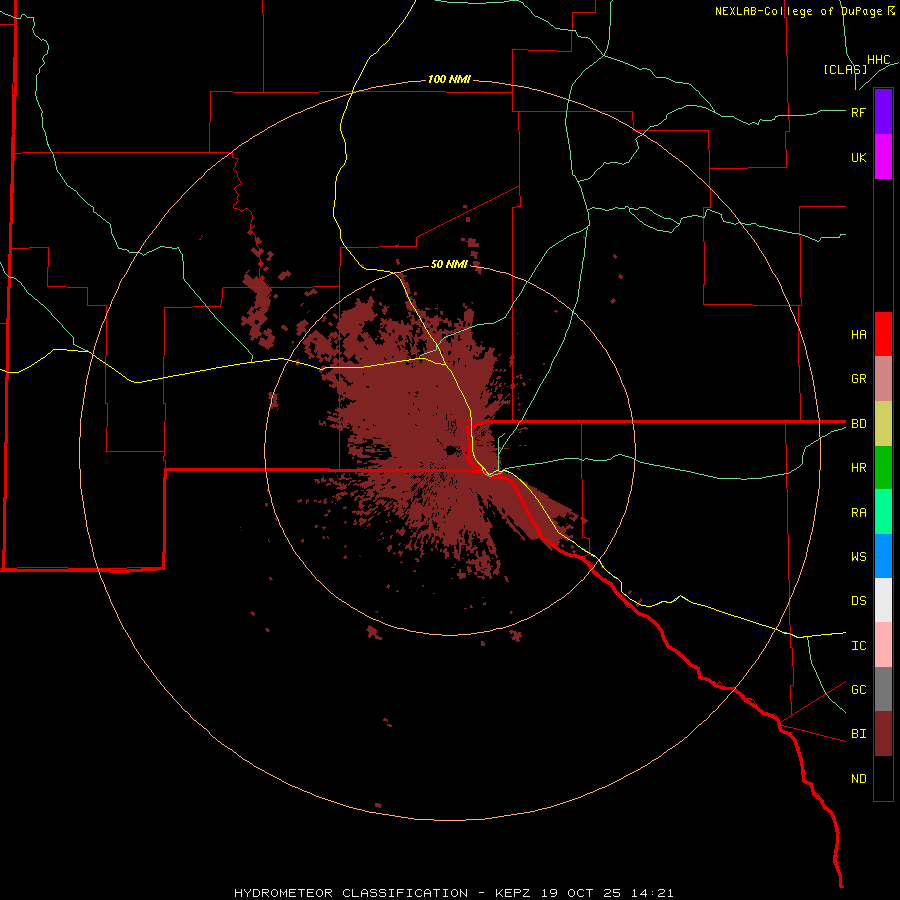The width and height of the screenshot is (900, 900).
Task: Click the HA red legend swatch
Action: point(883,334)
